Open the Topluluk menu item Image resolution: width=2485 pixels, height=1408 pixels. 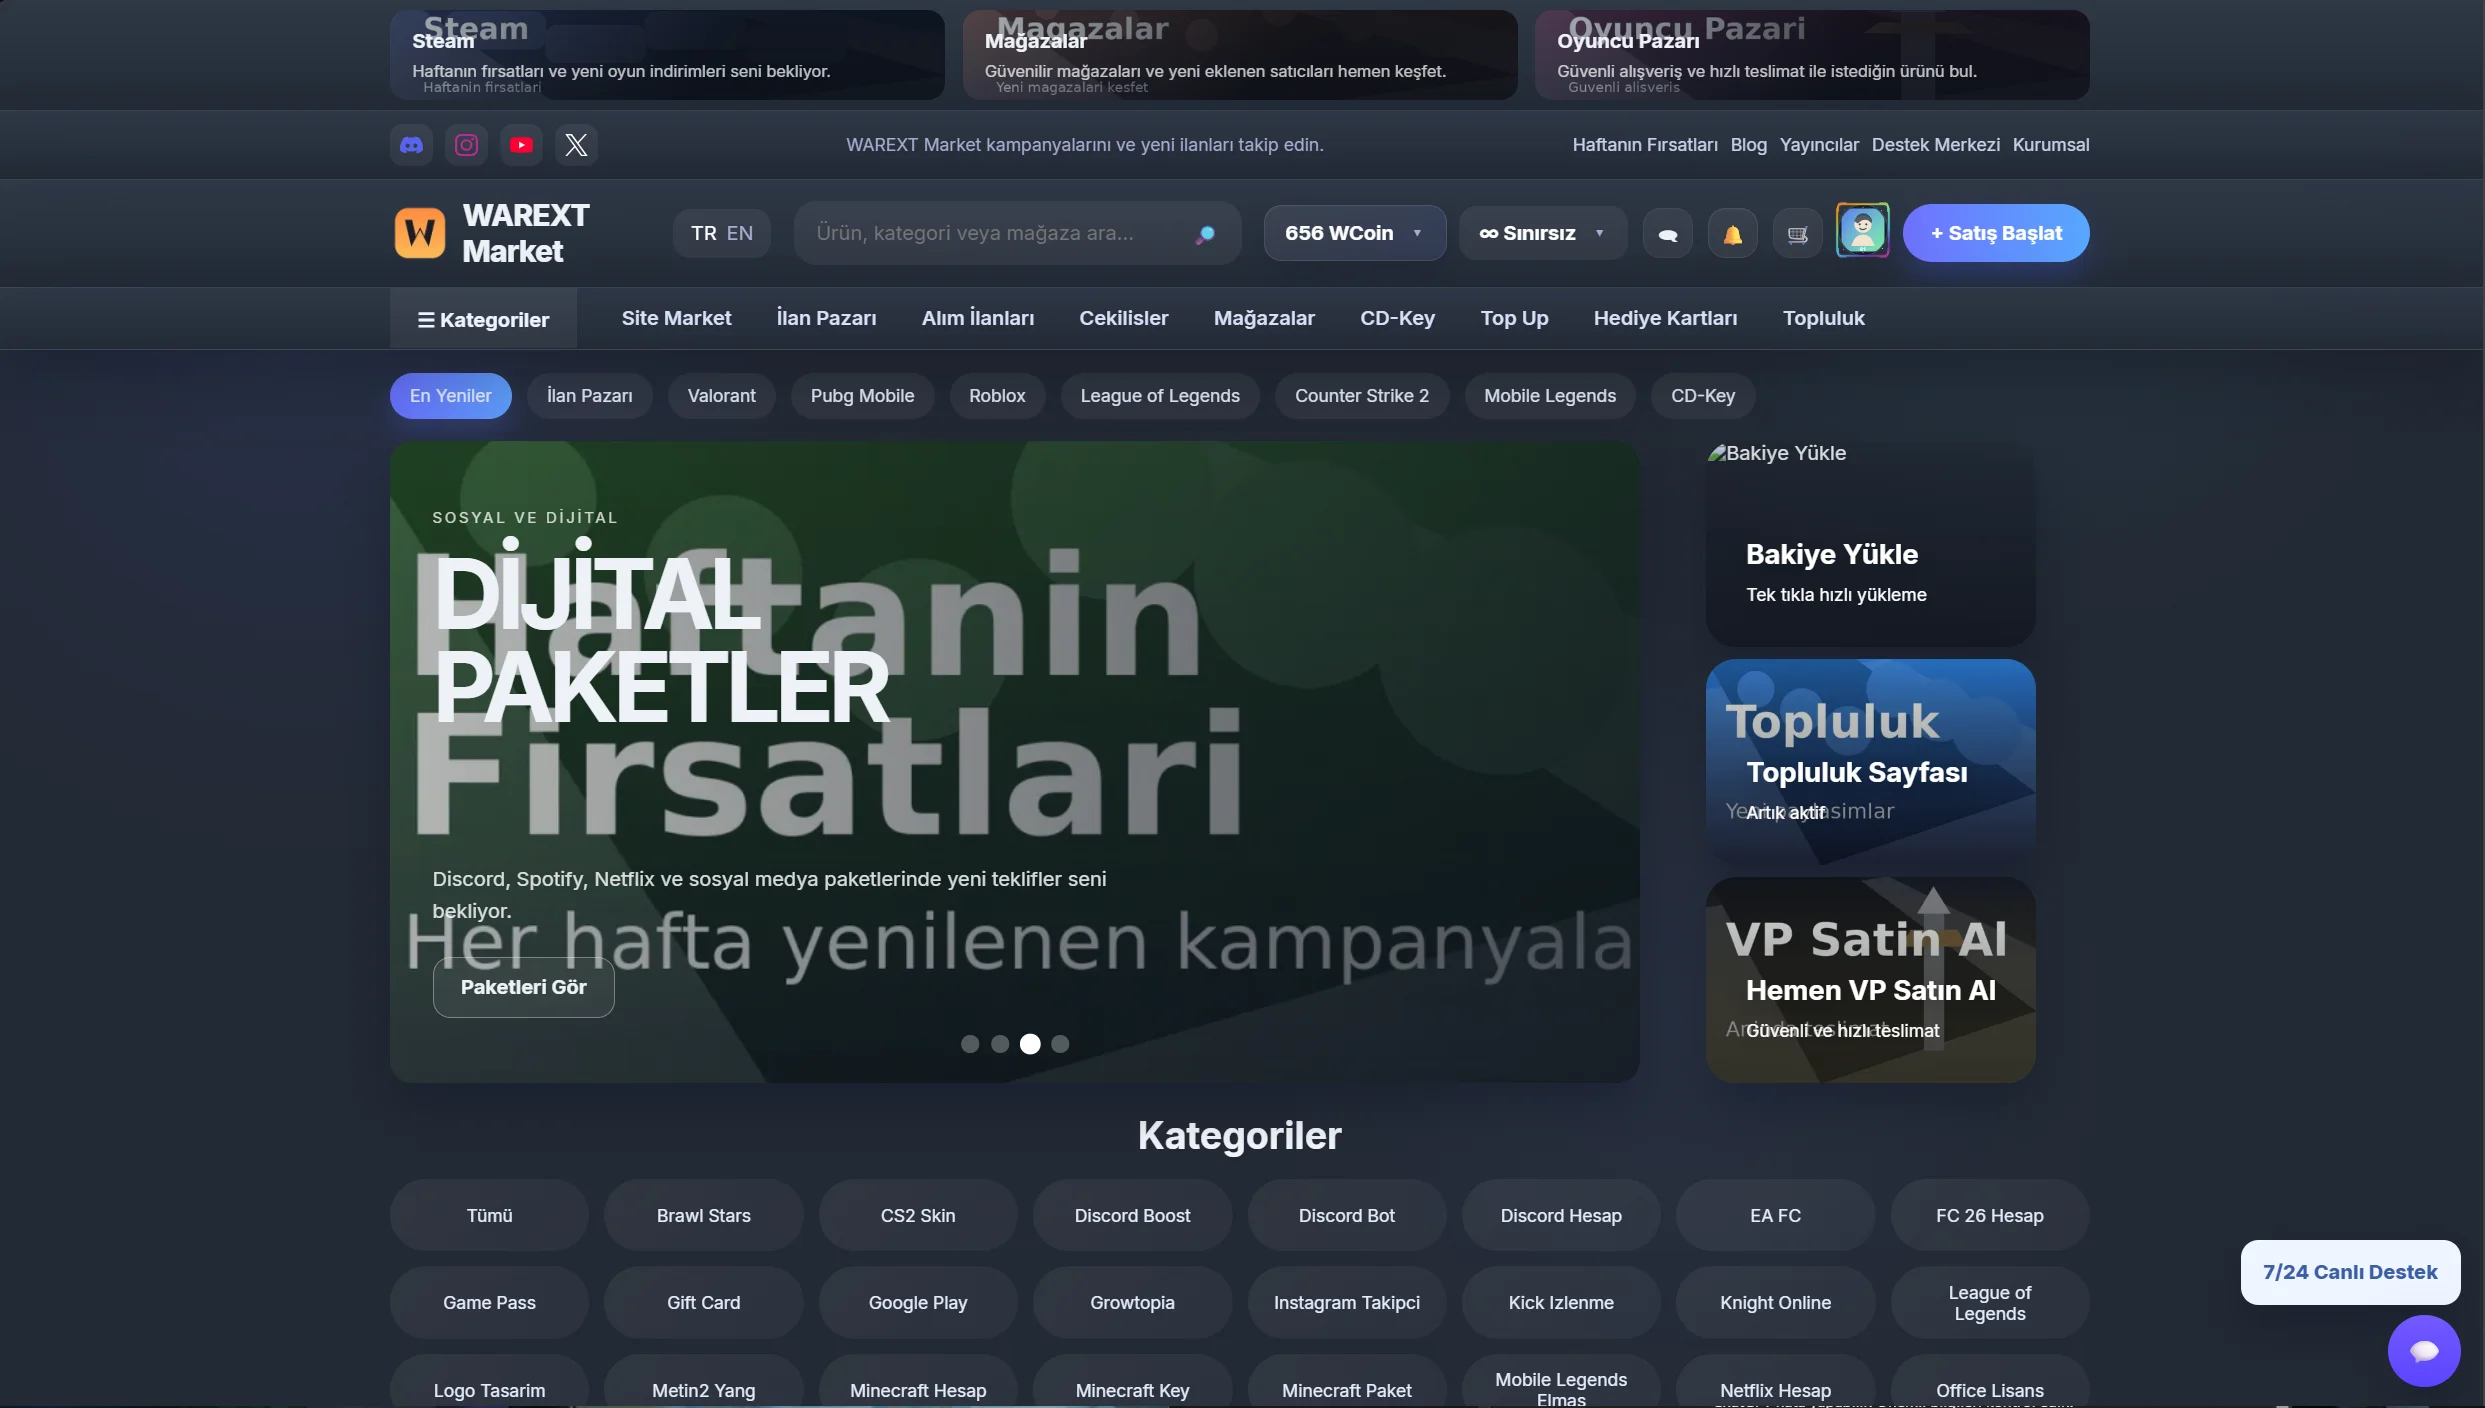coord(1823,318)
